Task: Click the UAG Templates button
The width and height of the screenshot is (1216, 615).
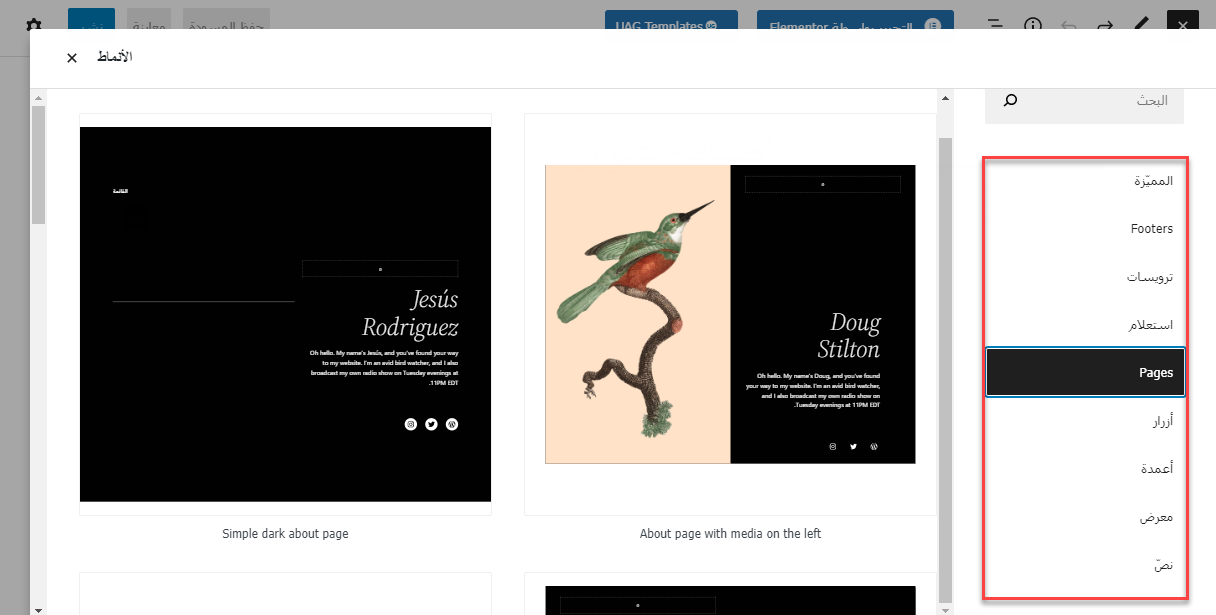Action: click(671, 25)
